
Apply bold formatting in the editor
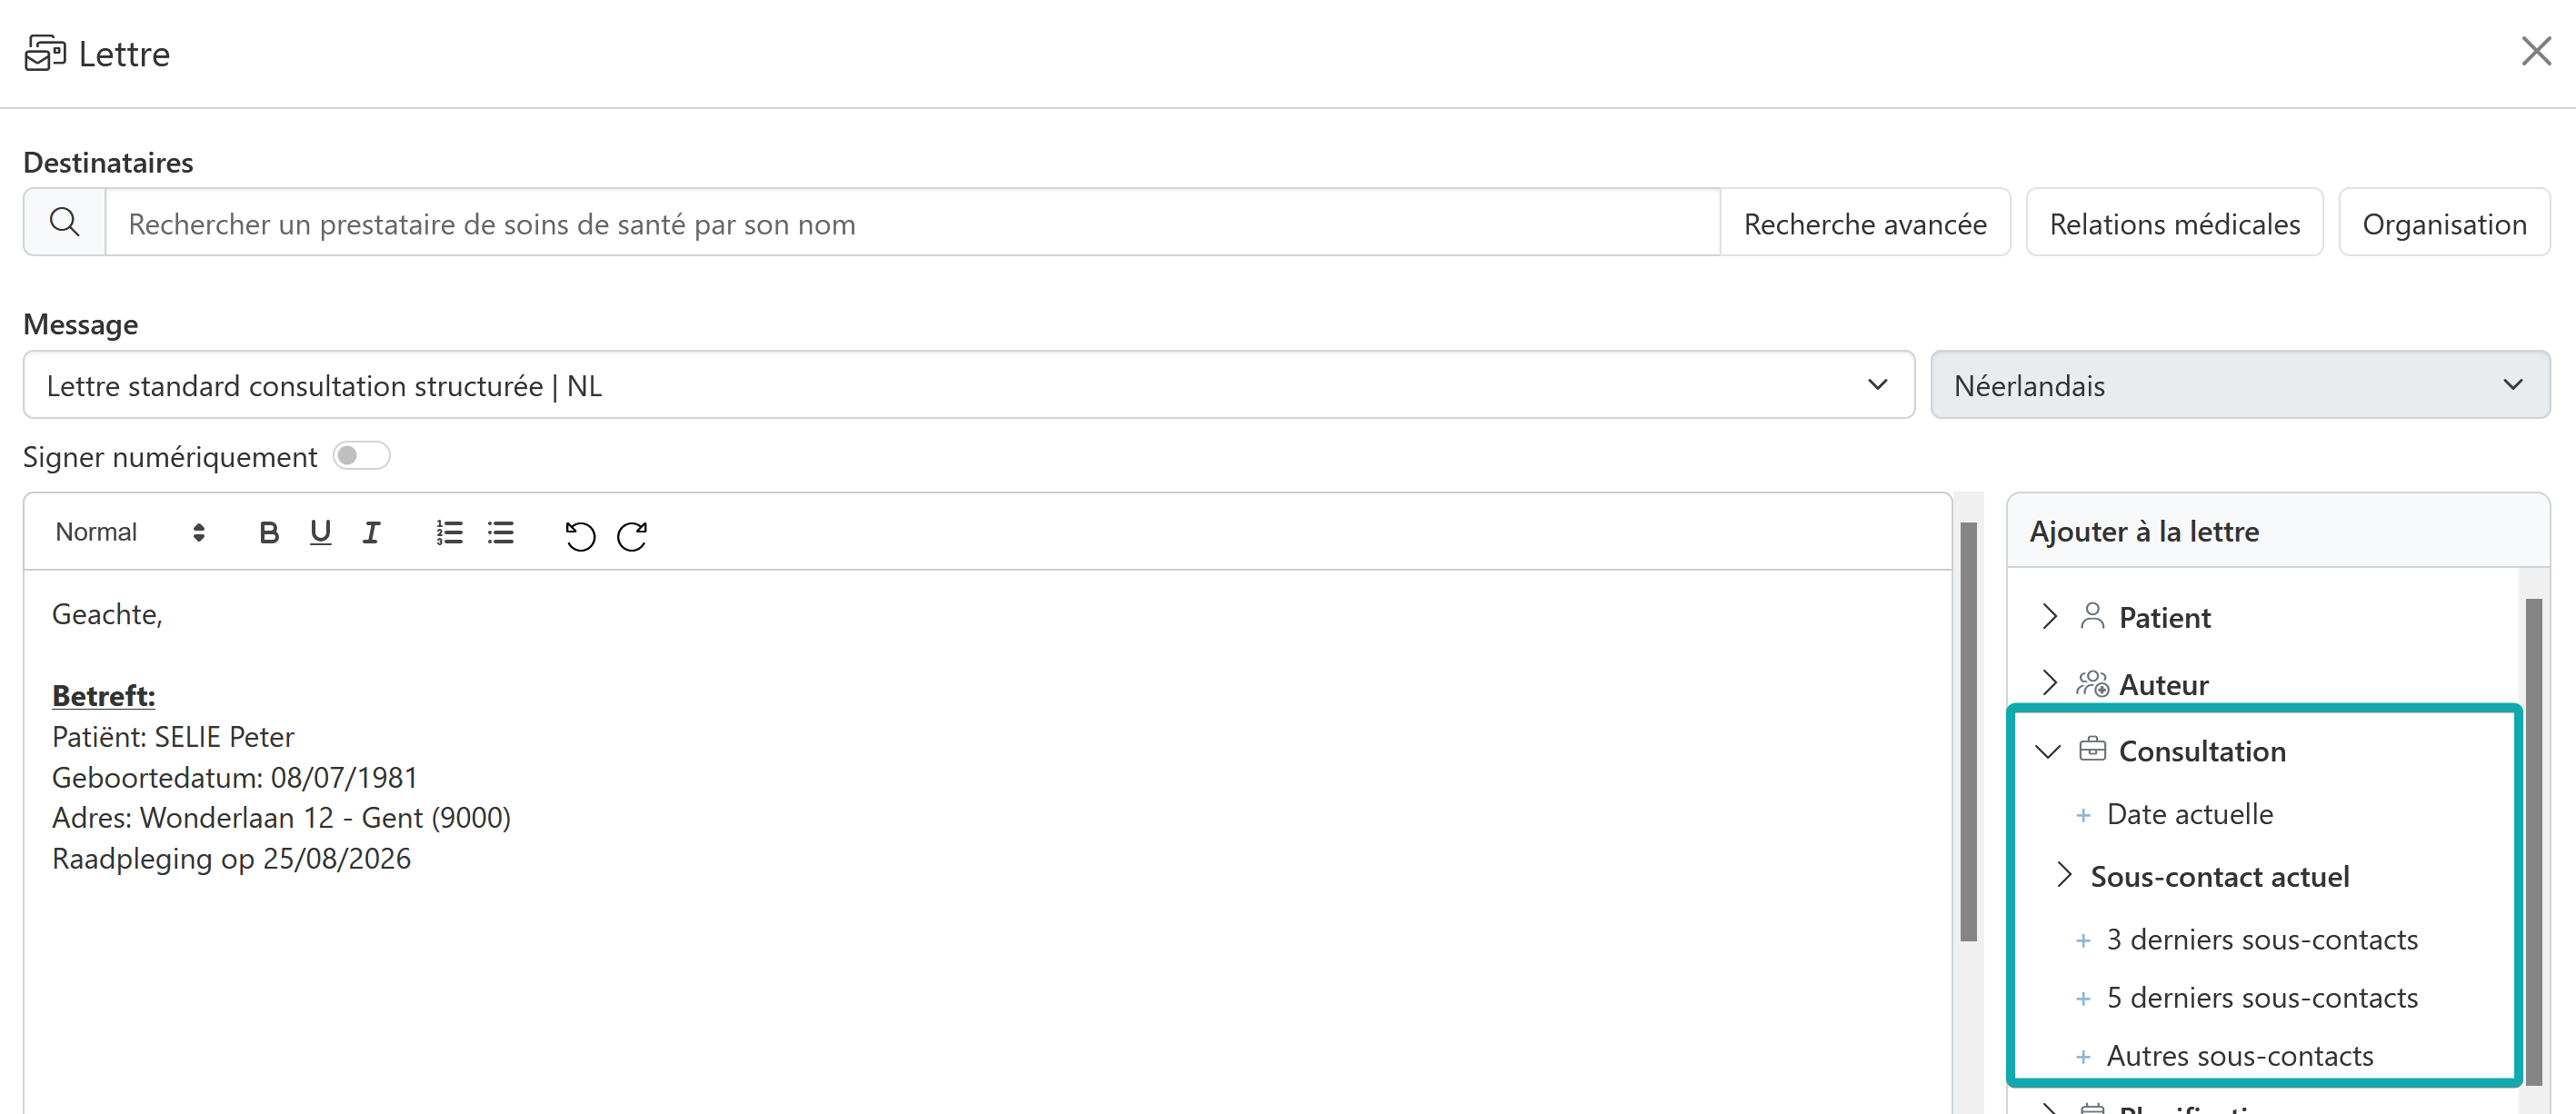coord(269,533)
